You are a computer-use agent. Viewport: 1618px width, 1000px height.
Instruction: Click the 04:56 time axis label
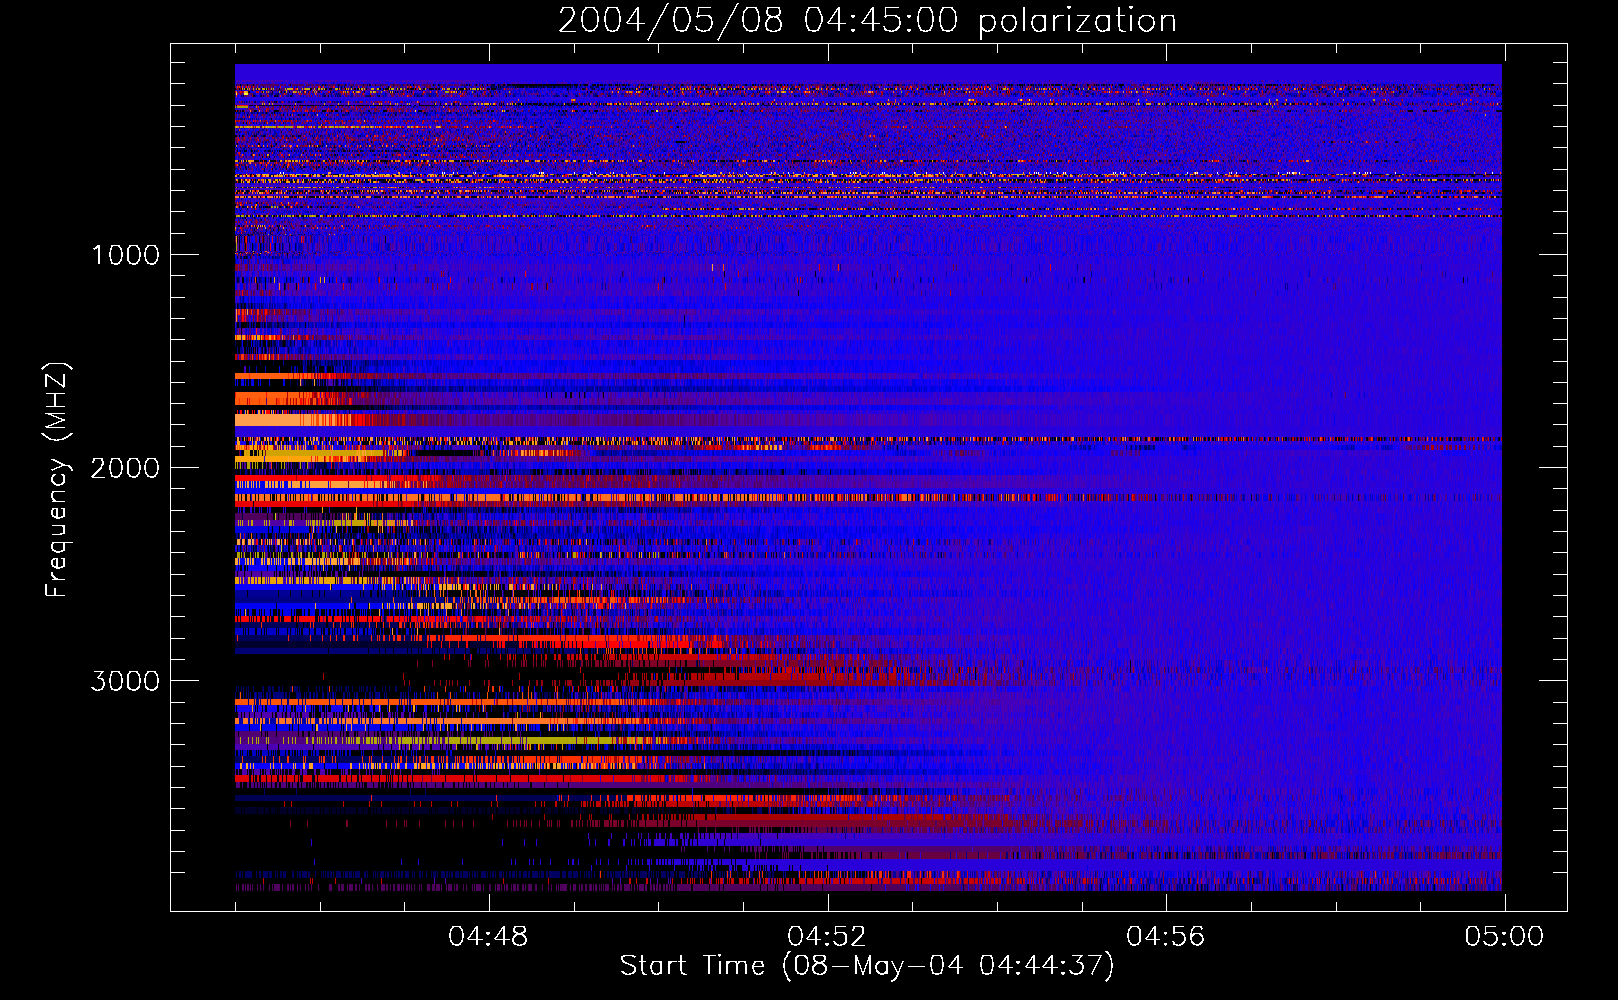pyautogui.click(x=1166, y=937)
